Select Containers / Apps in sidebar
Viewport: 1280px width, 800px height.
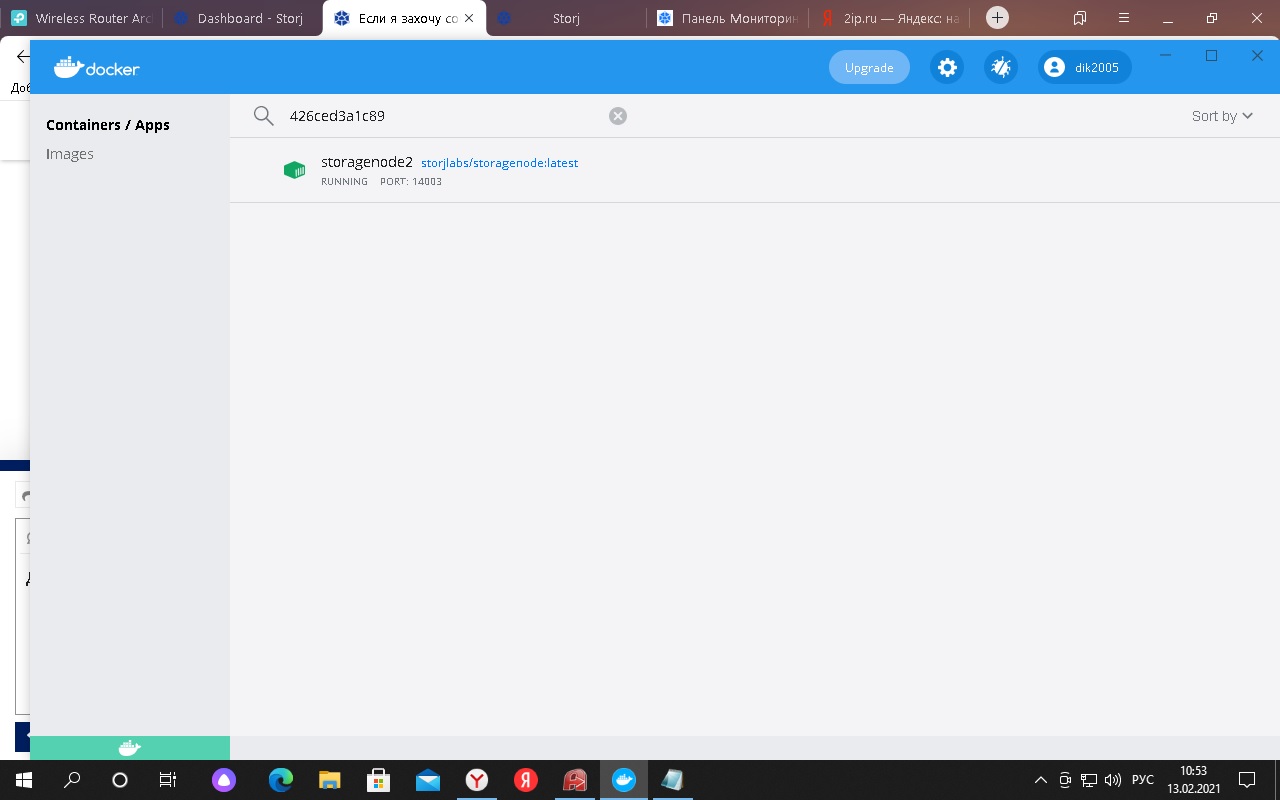pyautogui.click(x=108, y=125)
